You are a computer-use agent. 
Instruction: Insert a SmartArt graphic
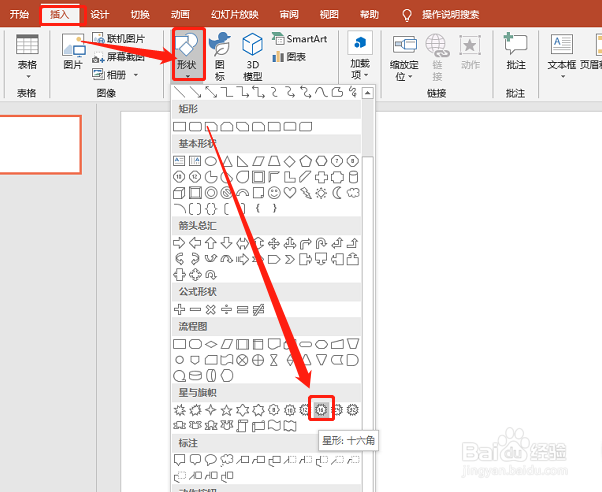coord(299,38)
